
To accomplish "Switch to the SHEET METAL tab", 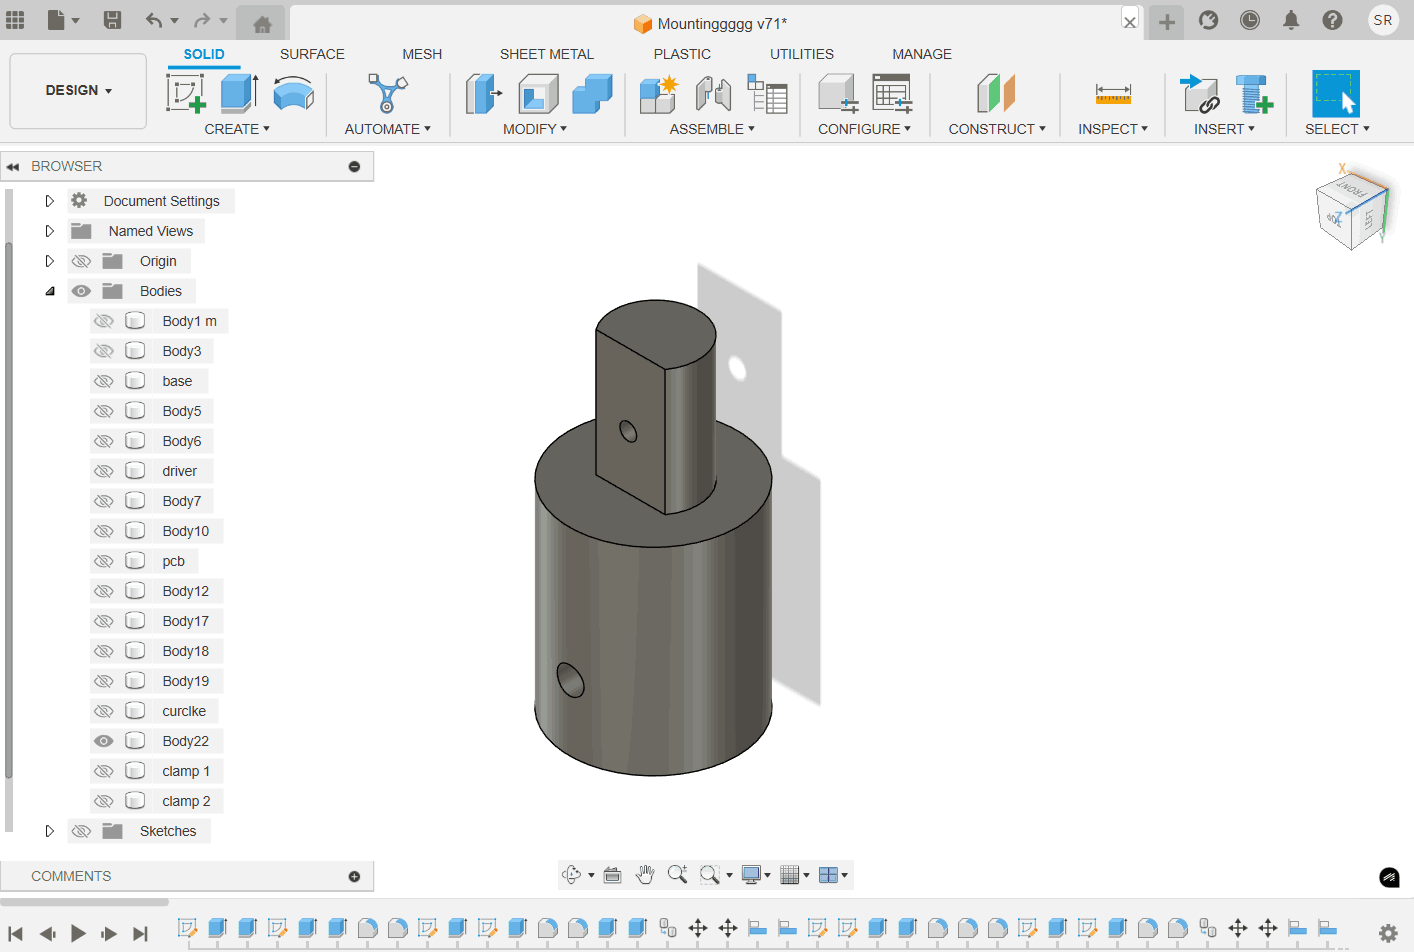I will tap(547, 54).
